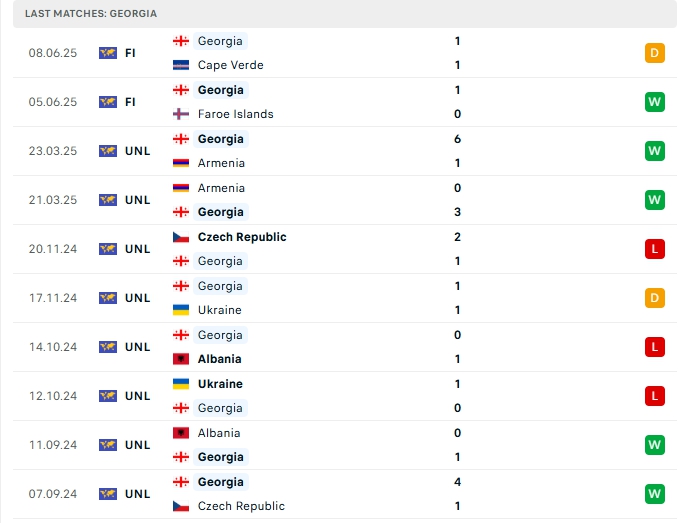
Task: Click the FI label for 05.06.25 match
Action: pos(130,102)
